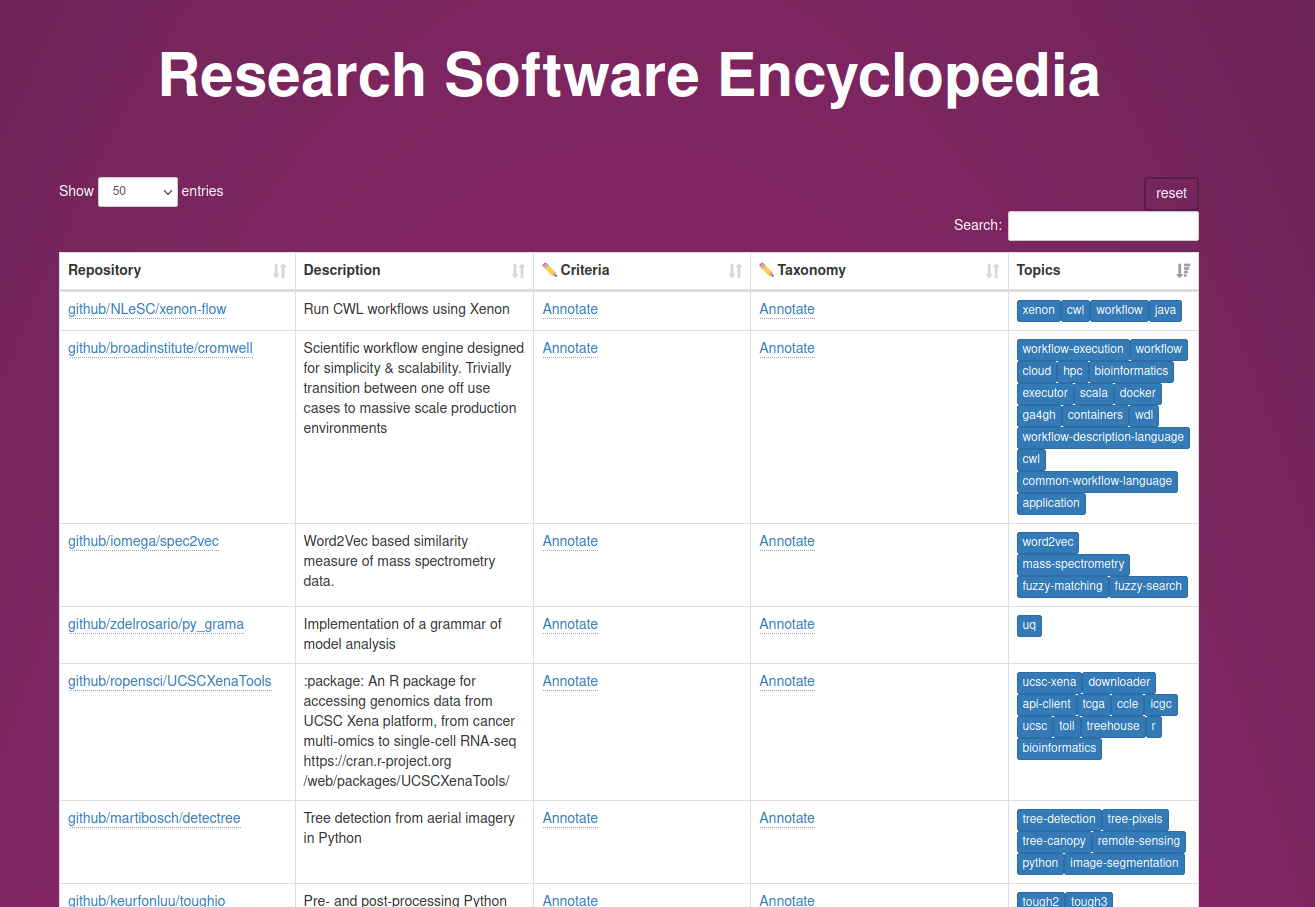This screenshot has height=907, width=1315.
Task: Select the uq topic tag
Action: pyautogui.click(x=1029, y=625)
